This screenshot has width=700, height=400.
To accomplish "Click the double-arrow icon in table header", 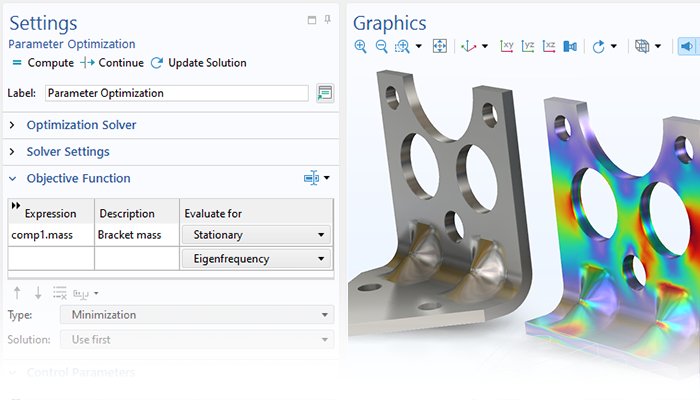I will [x=16, y=205].
